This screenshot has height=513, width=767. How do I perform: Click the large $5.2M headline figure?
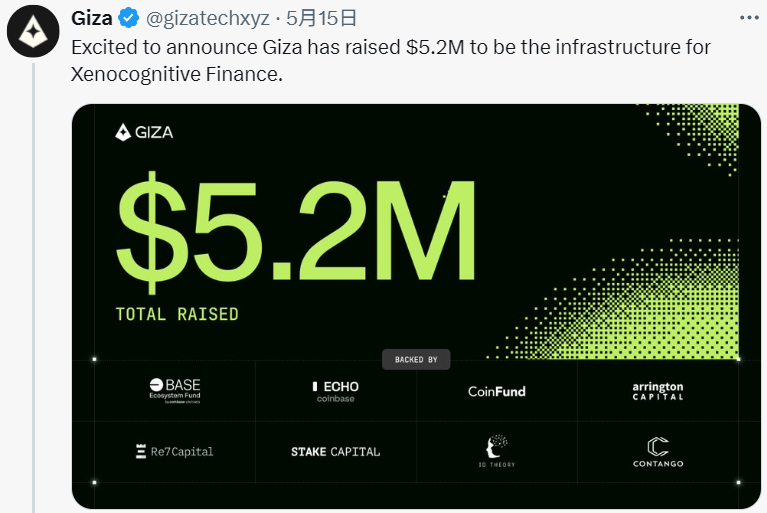(x=296, y=232)
